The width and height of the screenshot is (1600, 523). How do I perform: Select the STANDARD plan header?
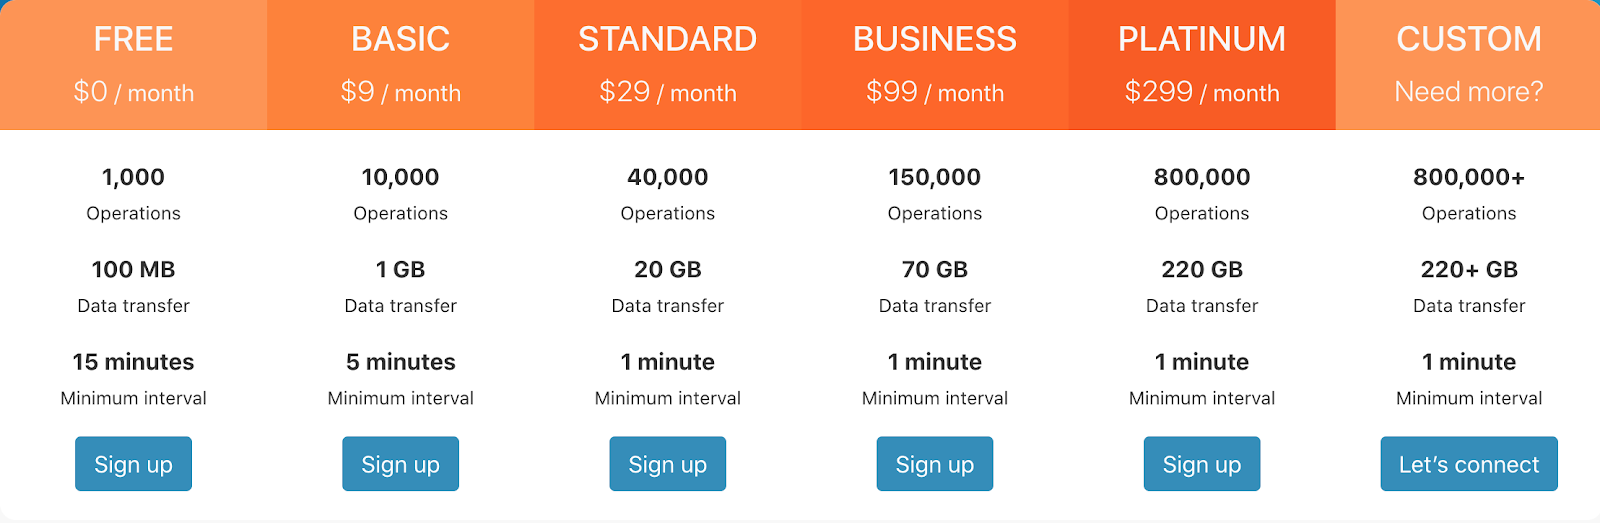click(667, 39)
